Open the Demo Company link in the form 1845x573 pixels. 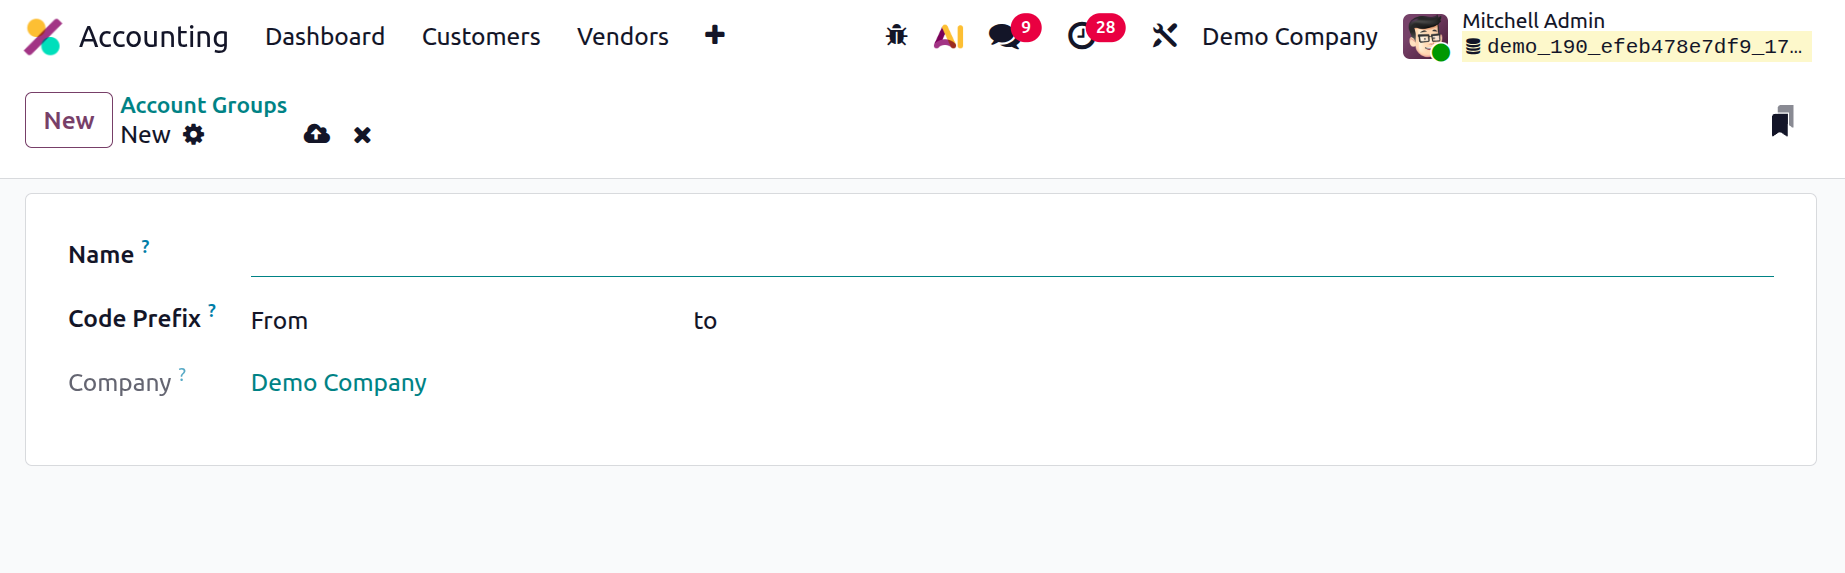pyautogui.click(x=339, y=383)
